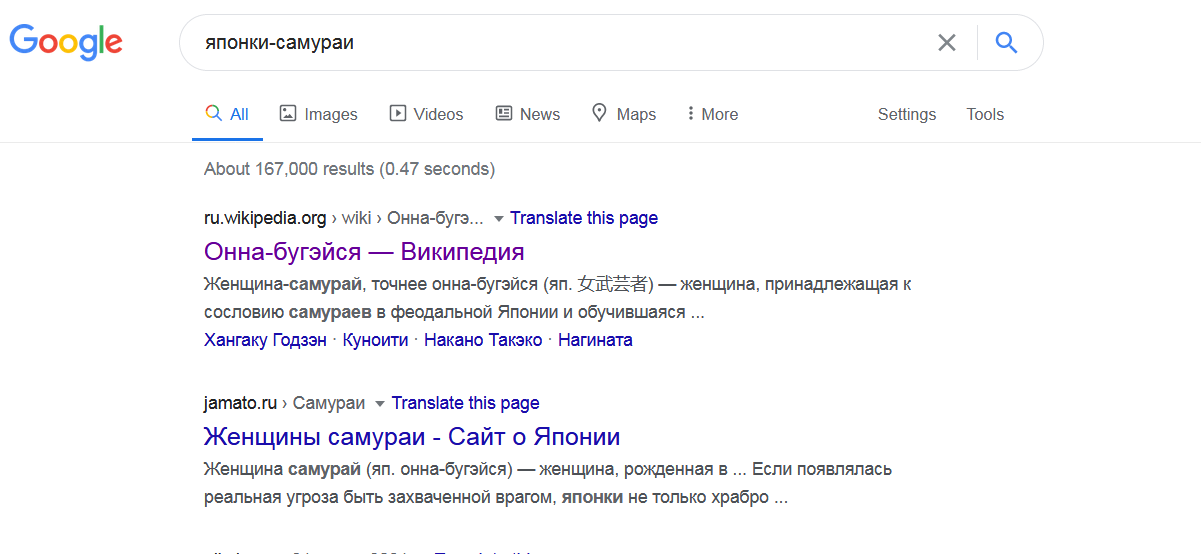The image size is (1201, 554).
Task: Click the Maps tab pin icon
Action: 600,113
